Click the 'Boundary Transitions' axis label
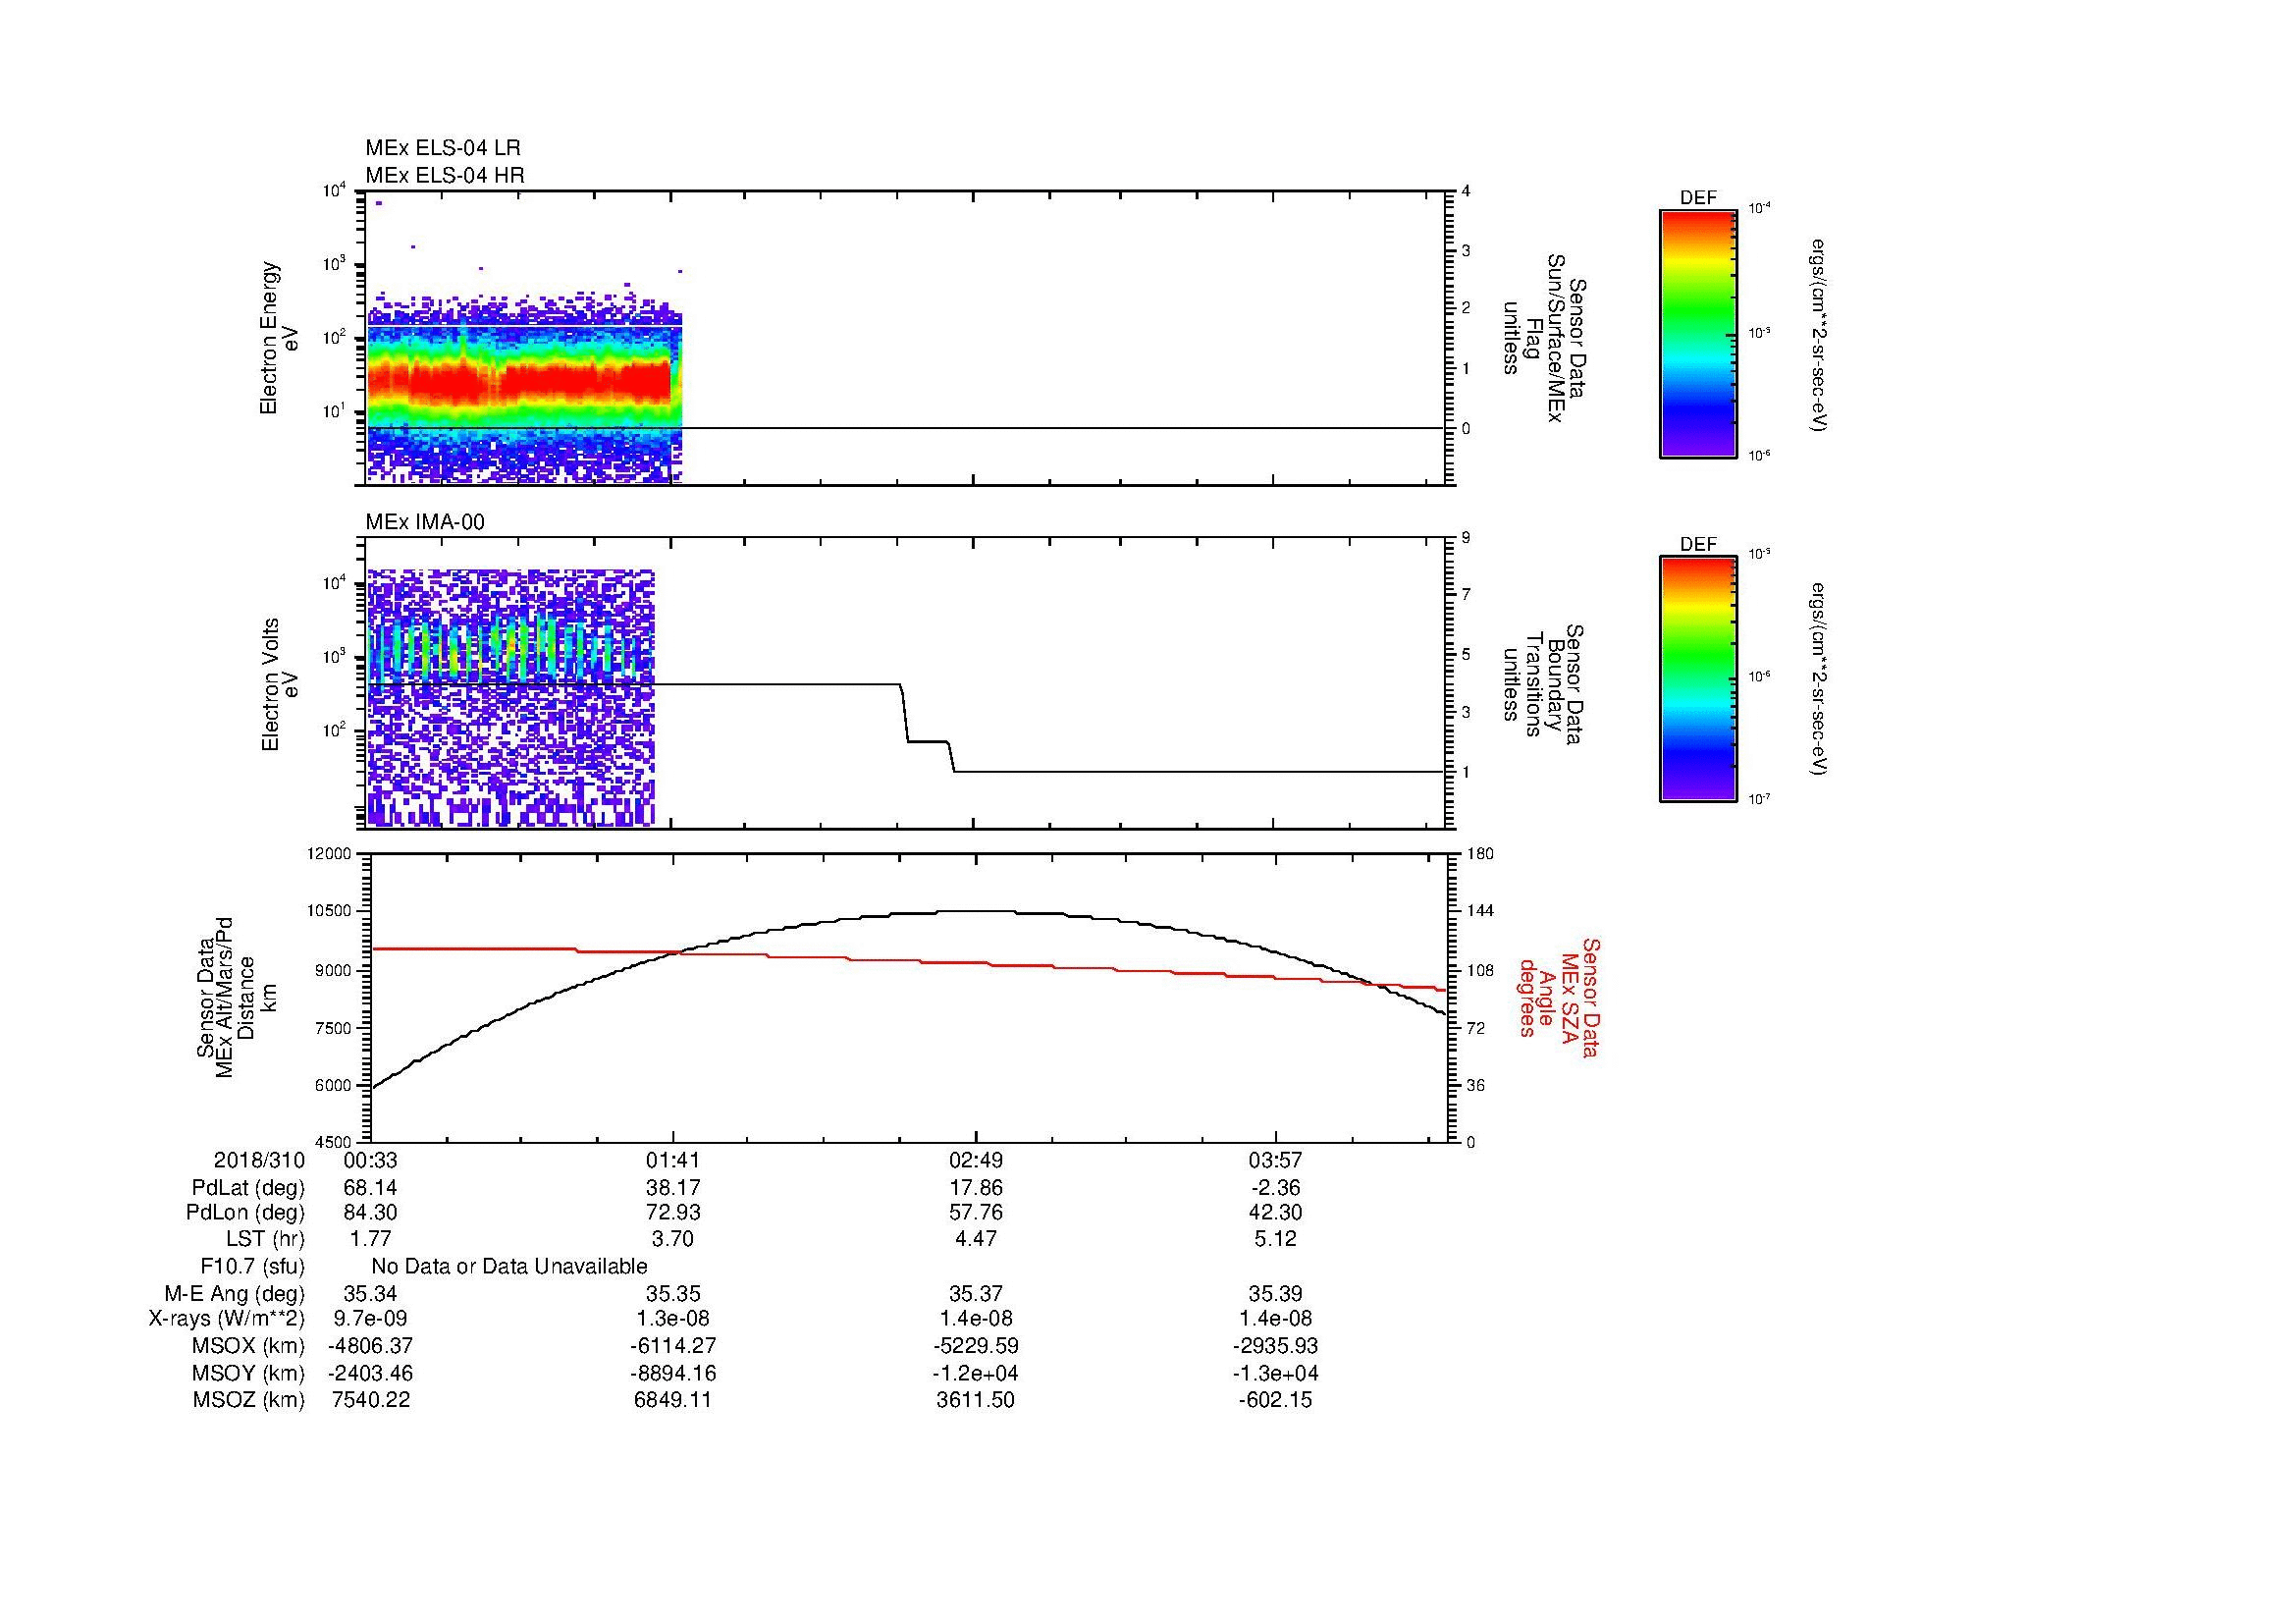This screenshot has height=1623, width=2296. coord(1543,685)
